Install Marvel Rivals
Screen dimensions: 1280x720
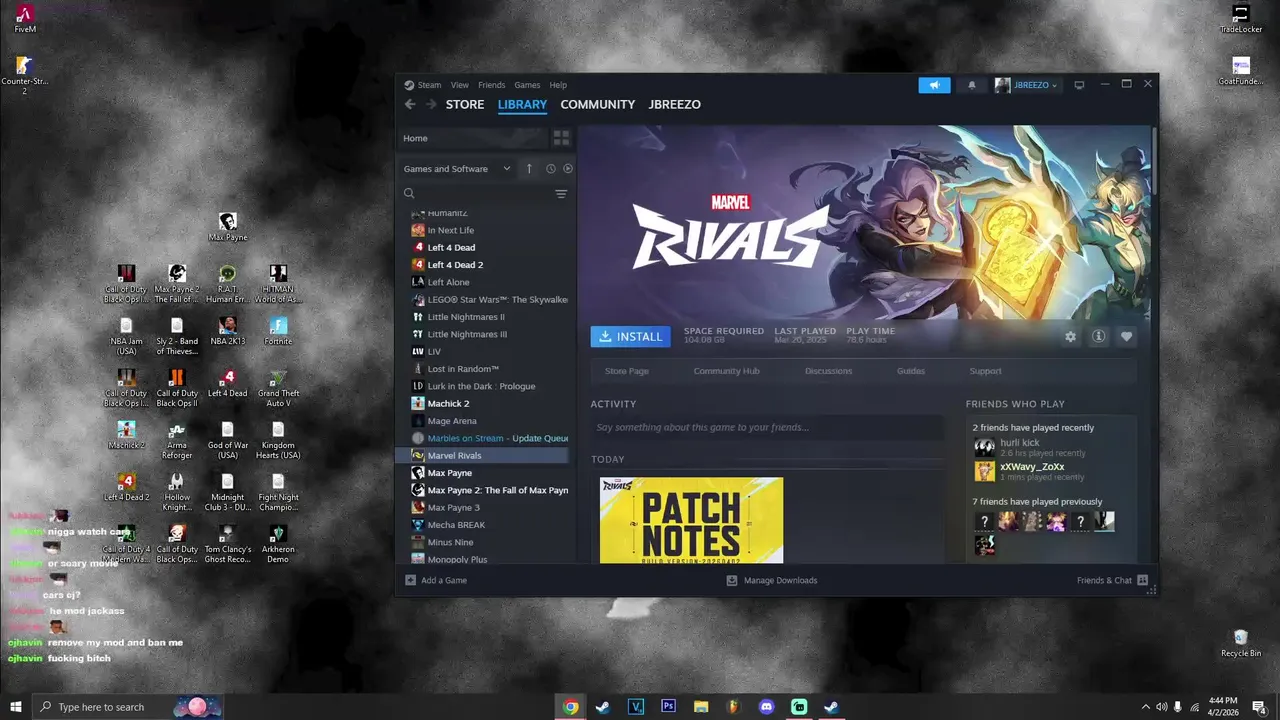point(630,336)
